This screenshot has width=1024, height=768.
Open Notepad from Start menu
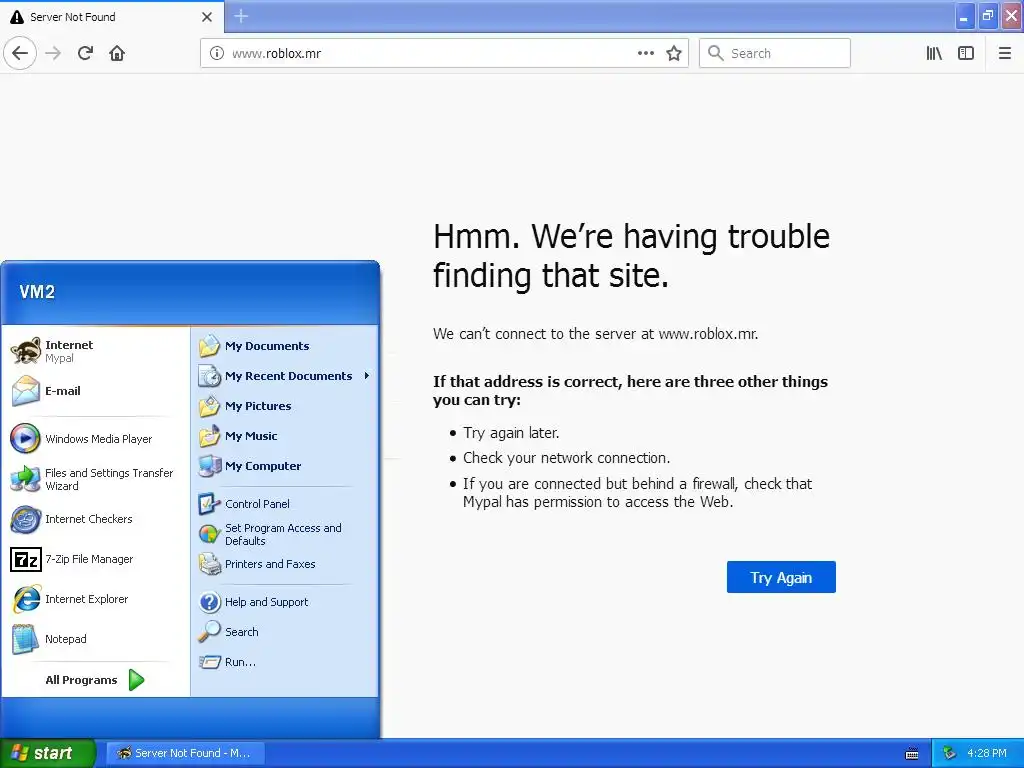[95, 639]
